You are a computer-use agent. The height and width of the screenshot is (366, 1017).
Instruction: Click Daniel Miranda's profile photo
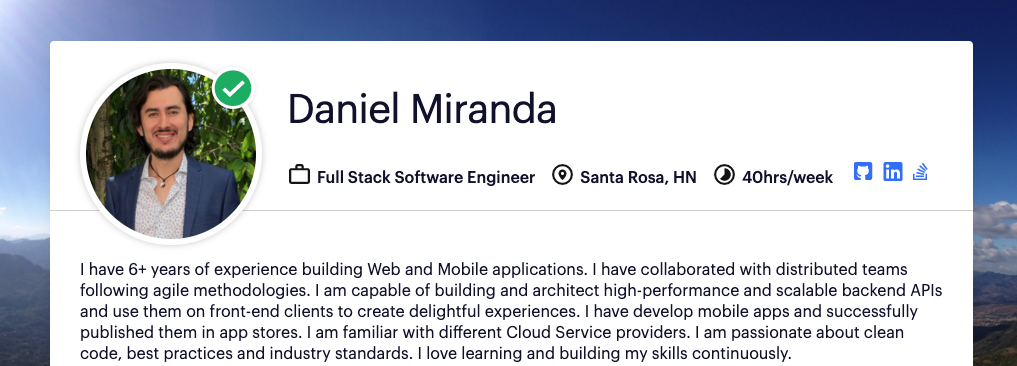(x=171, y=154)
